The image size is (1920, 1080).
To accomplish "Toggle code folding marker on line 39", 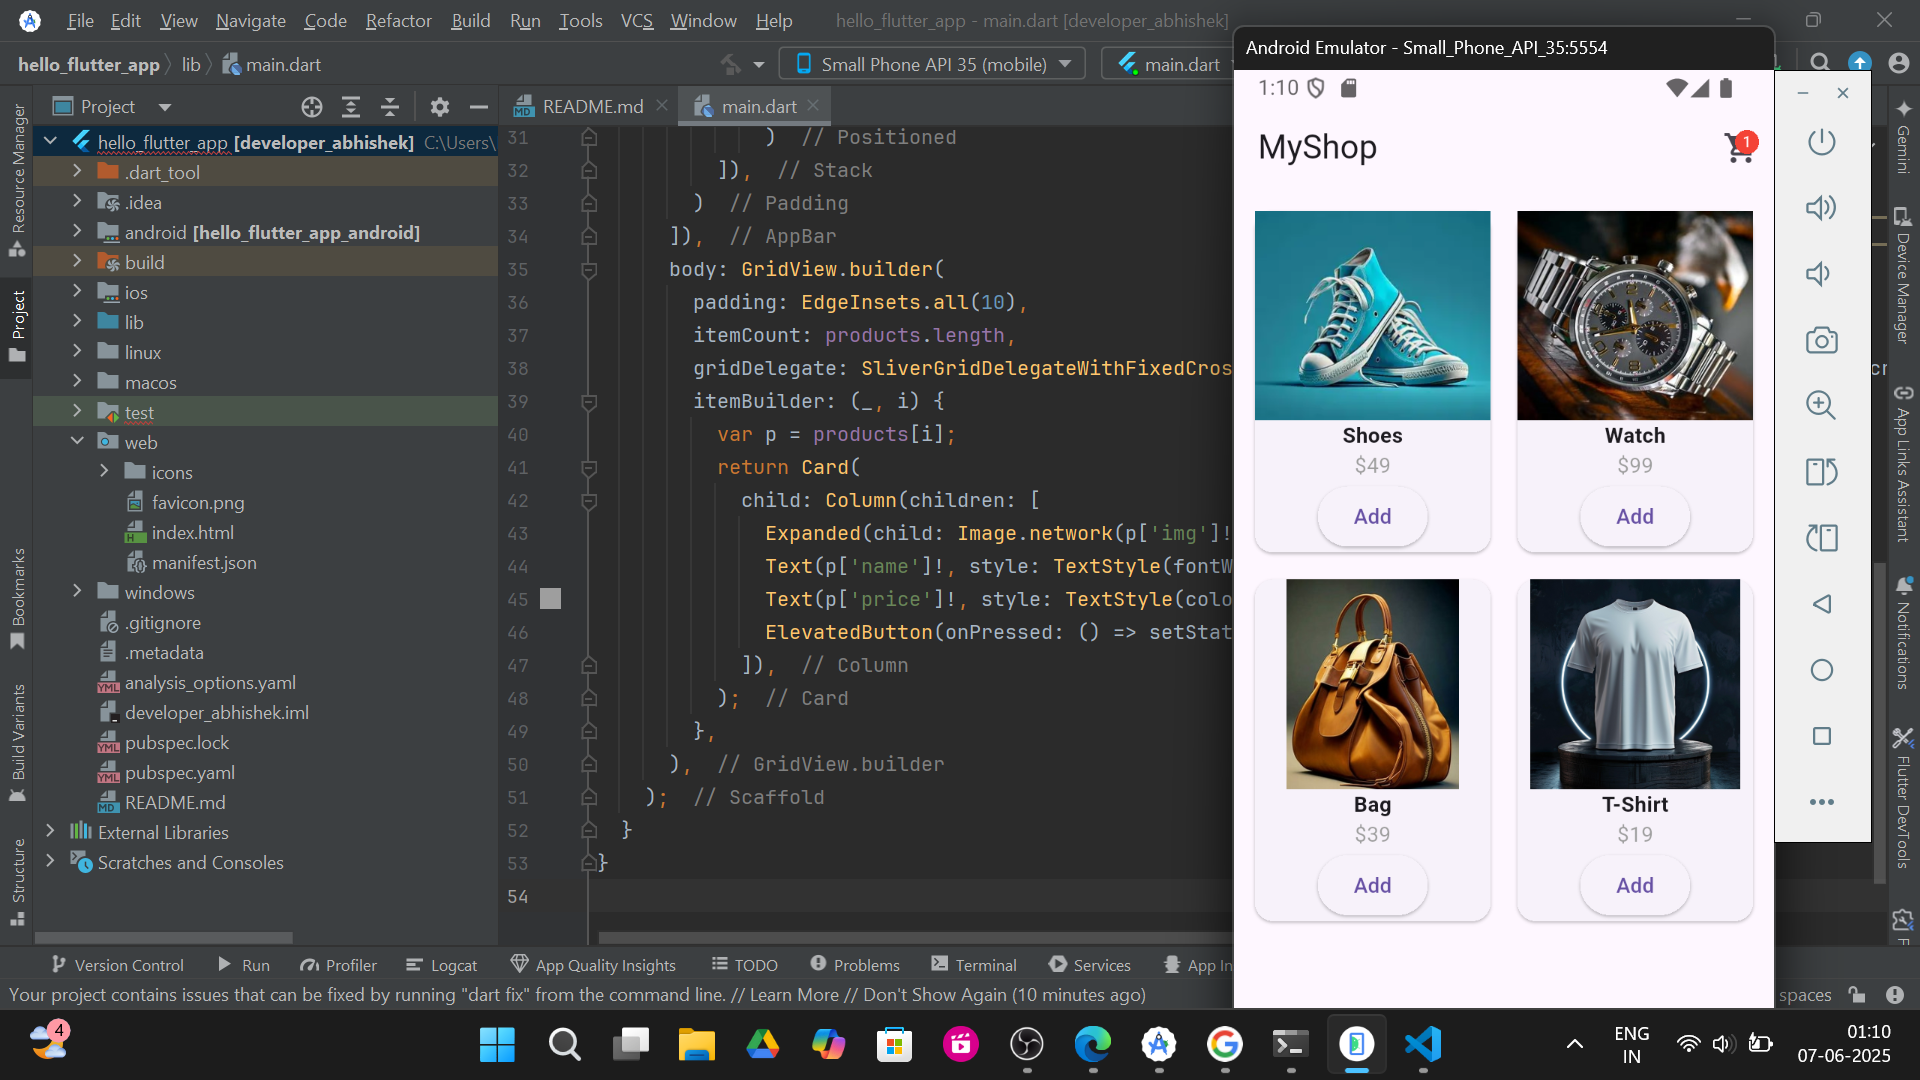I will point(589,402).
